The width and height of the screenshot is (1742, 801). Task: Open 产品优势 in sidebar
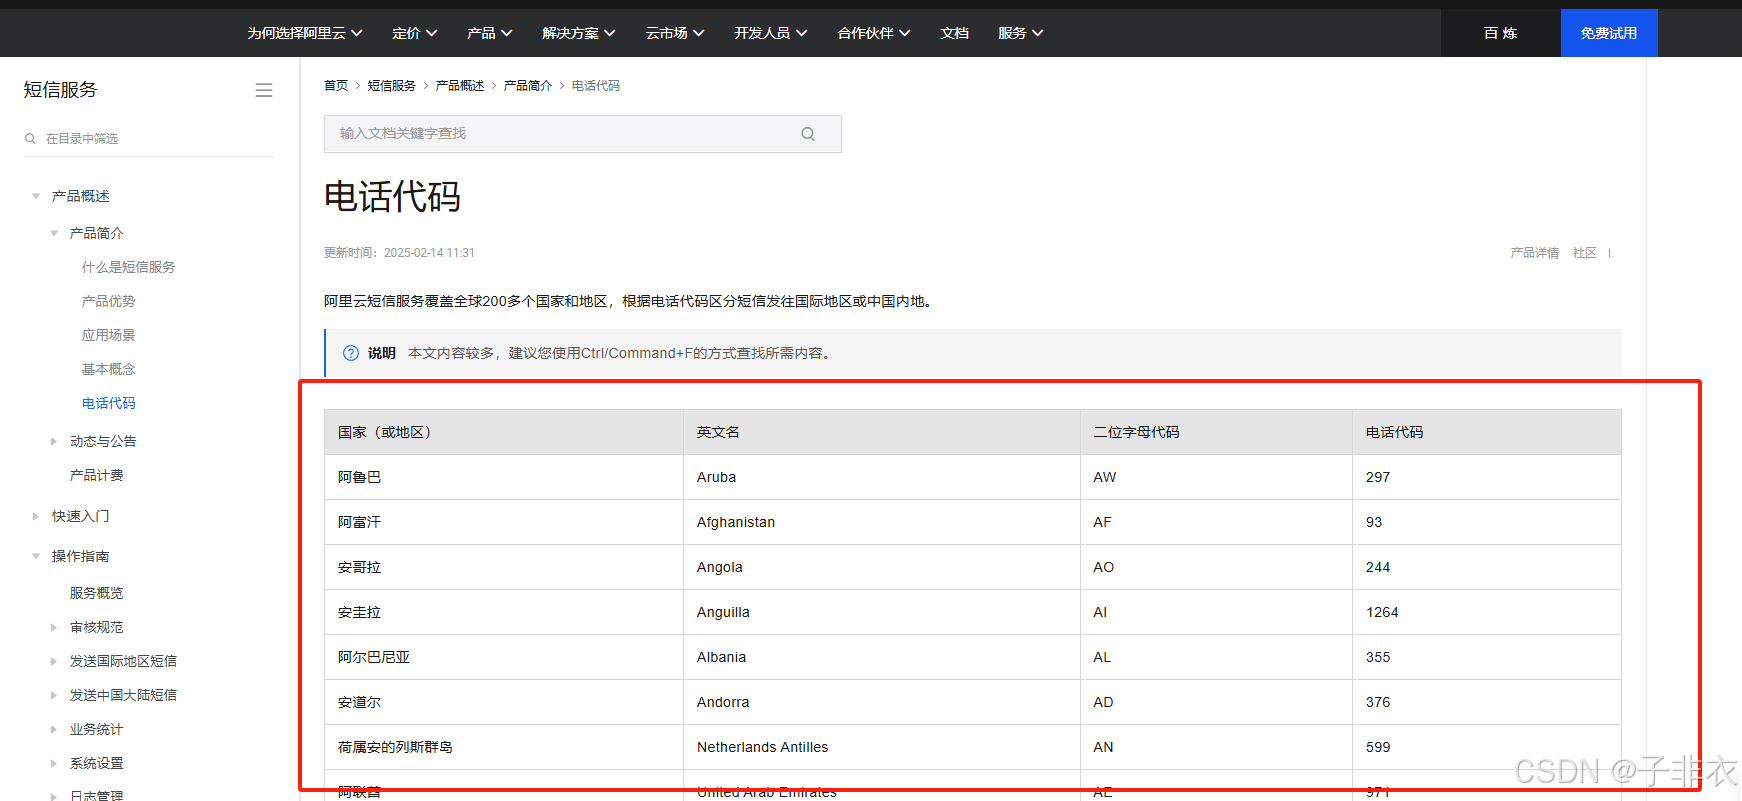[108, 301]
